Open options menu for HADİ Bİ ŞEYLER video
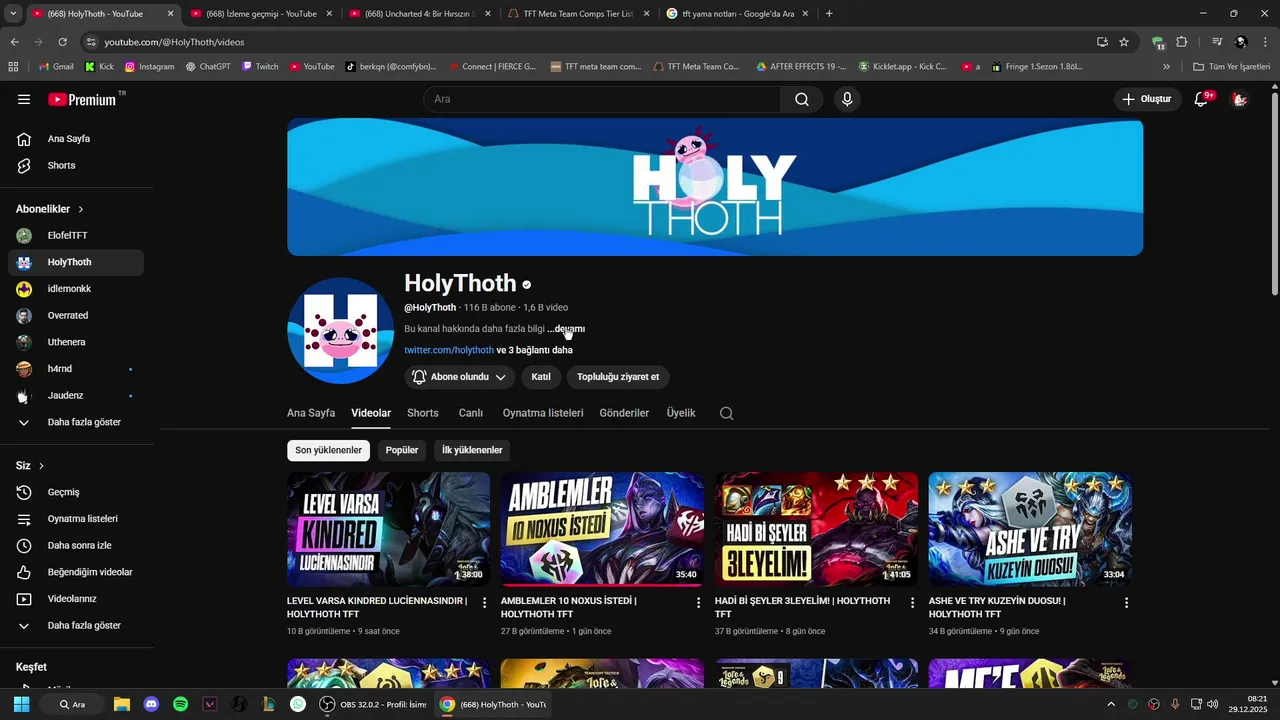Viewport: 1280px width, 720px height. 912,603
